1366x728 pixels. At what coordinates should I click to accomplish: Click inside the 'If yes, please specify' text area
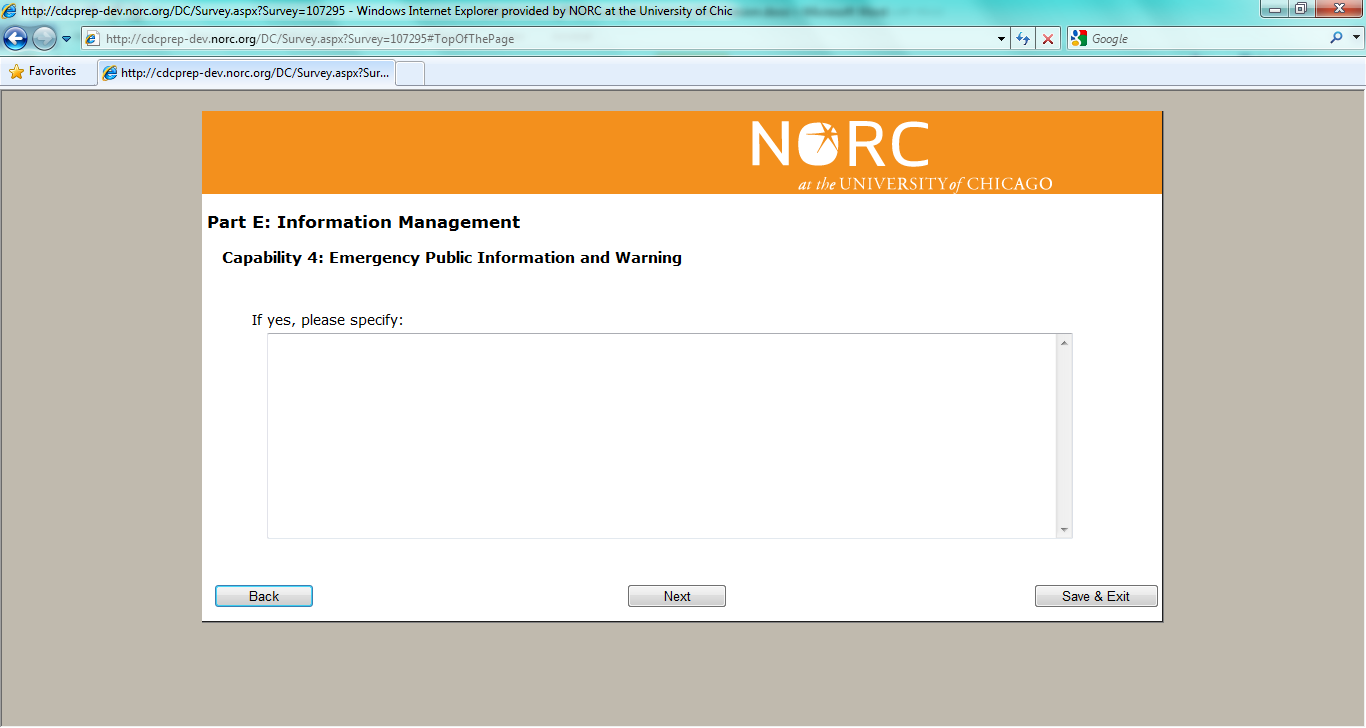(x=662, y=436)
